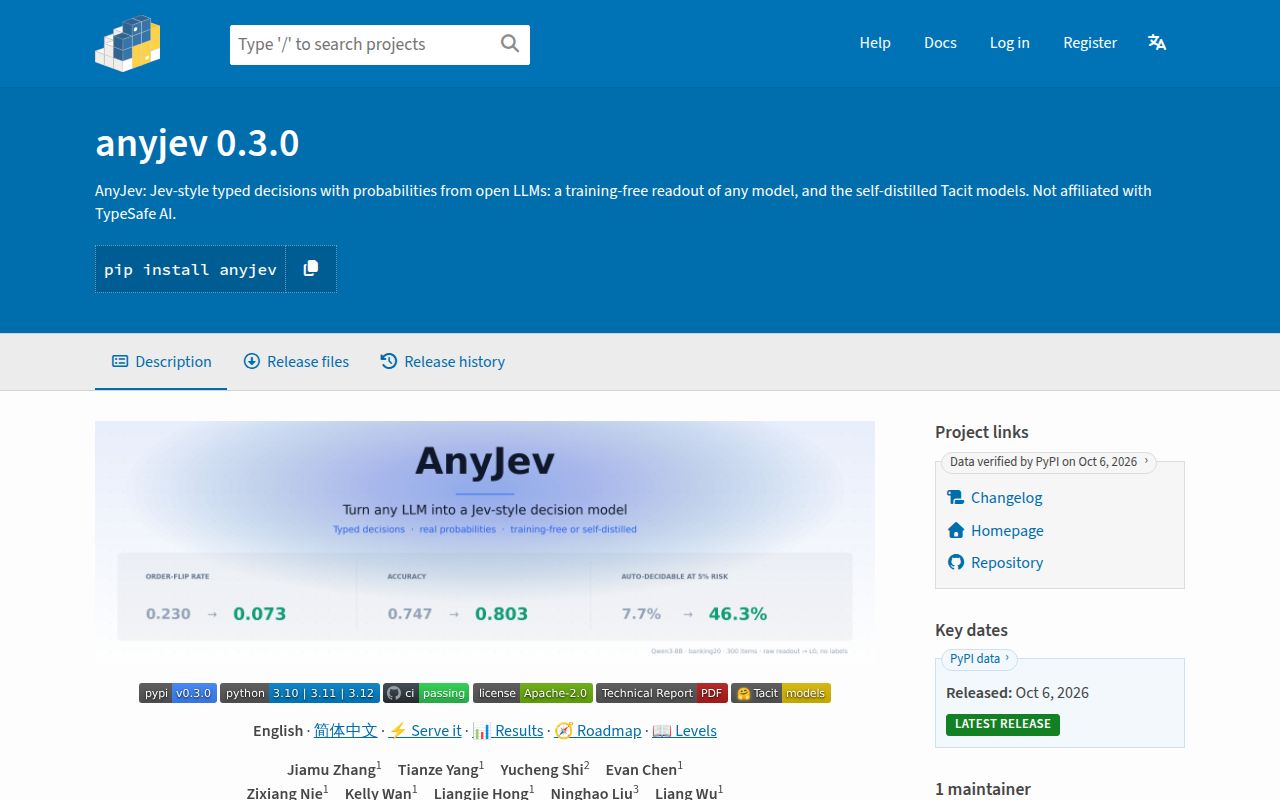The height and width of the screenshot is (800, 1280).
Task: Click the Tacit models badge
Action: pos(781,693)
